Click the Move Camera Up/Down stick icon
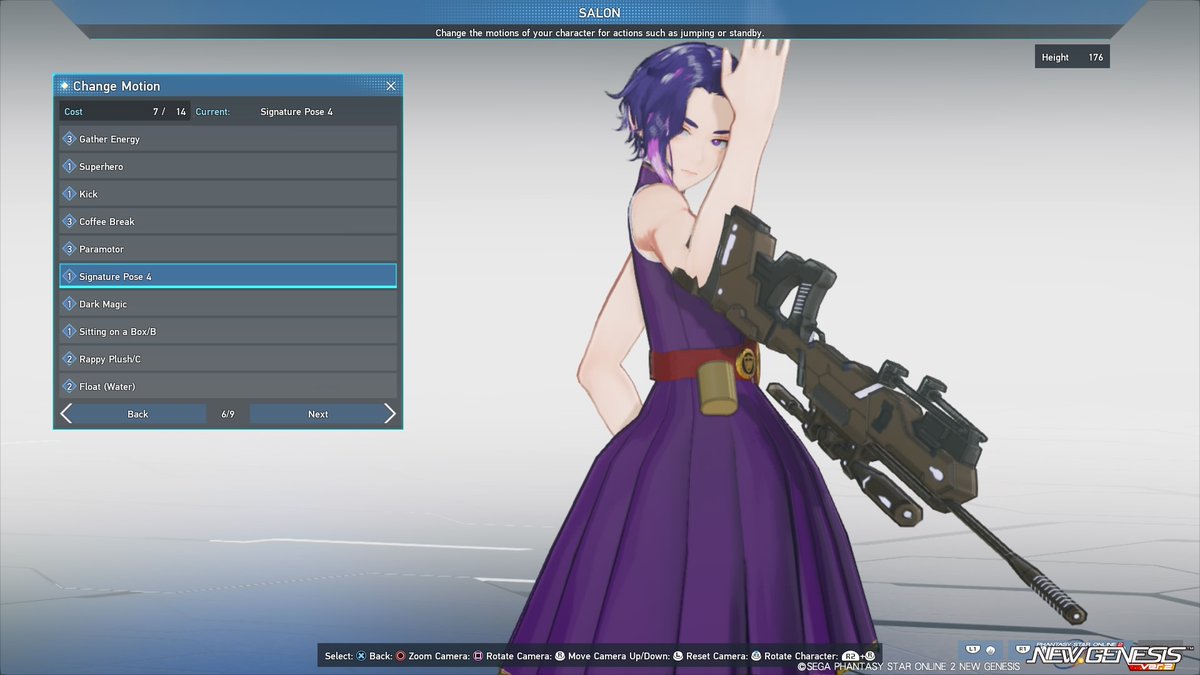Image resolution: width=1200 pixels, height=675 pixels. [678, 656]
